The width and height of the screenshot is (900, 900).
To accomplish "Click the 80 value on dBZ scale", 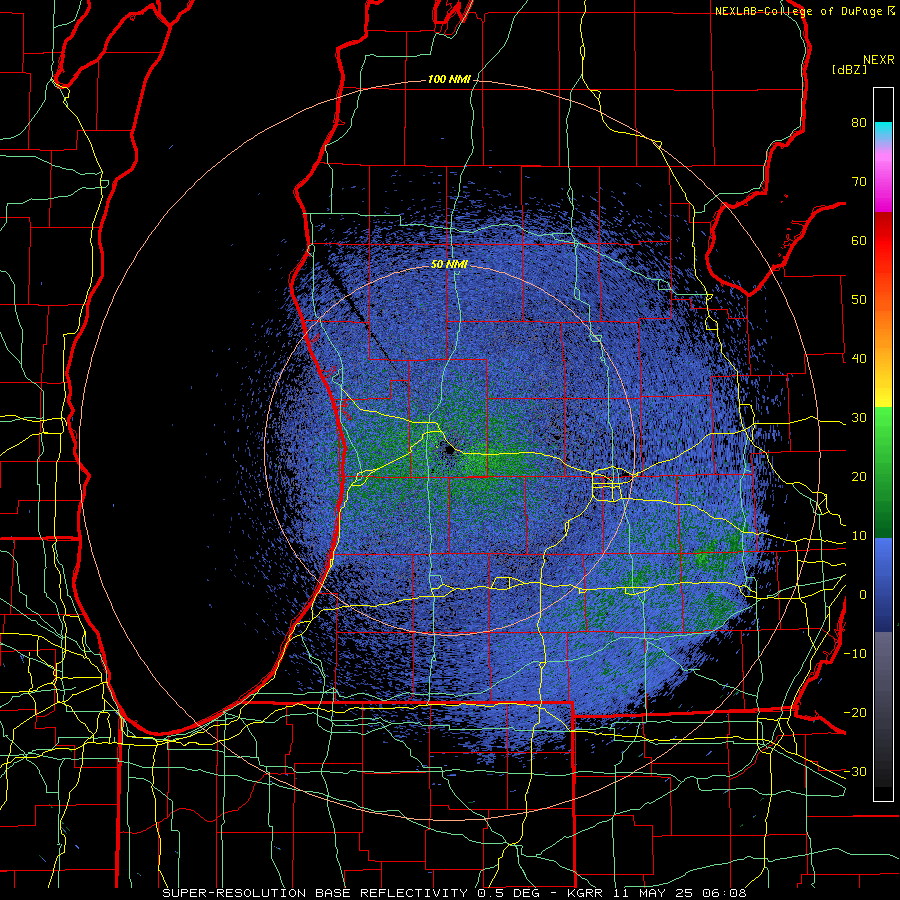I will coord(859,123).
